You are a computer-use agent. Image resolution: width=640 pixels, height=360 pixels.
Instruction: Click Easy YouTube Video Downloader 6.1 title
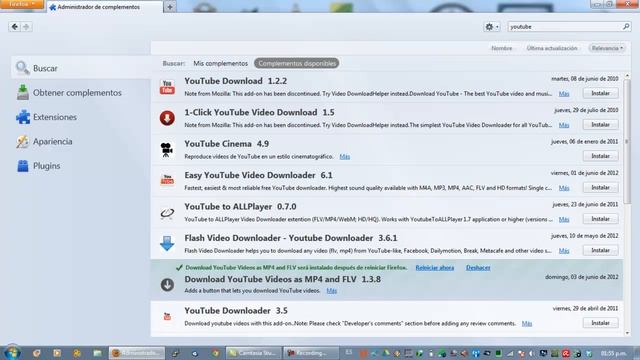pos(258,176)
